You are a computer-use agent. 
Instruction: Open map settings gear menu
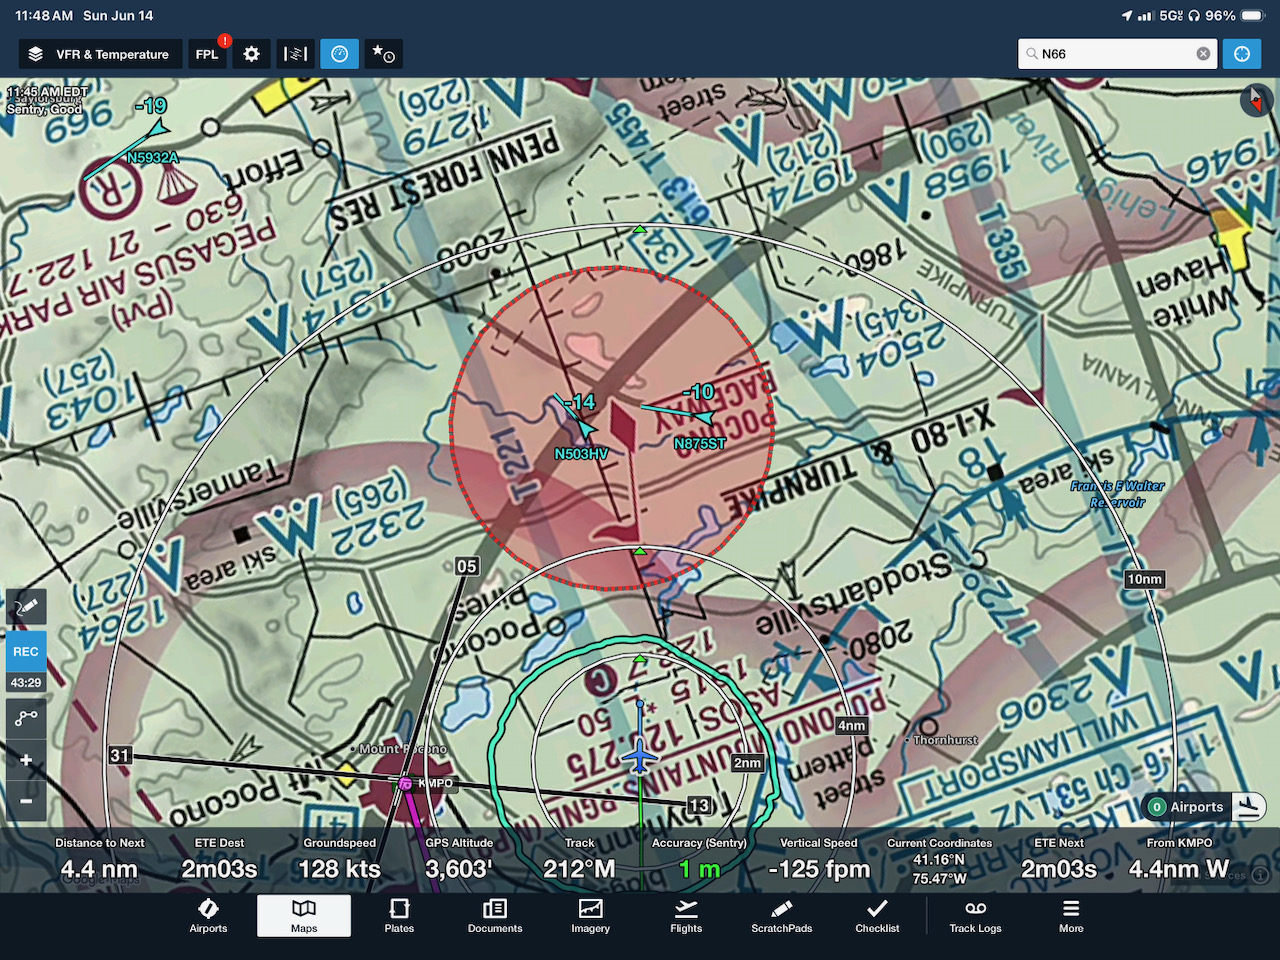coord(252,54)
